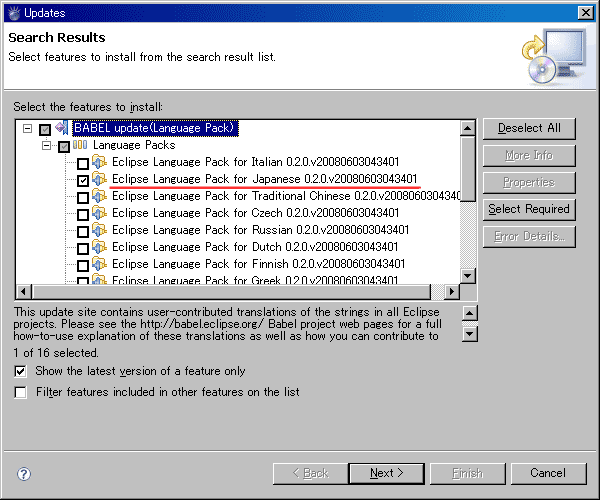Screen dimensions: 600x500
Task: Disable Show the latest version only
Action: pos(20,371)
